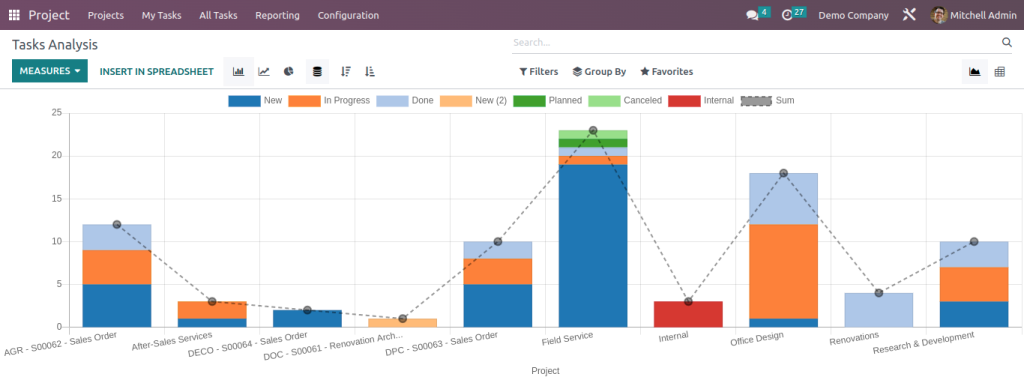The width and height of the screenshot is (1024, 380).
Task: Toggle the Sum line in legend
Action: pos(767,101)
